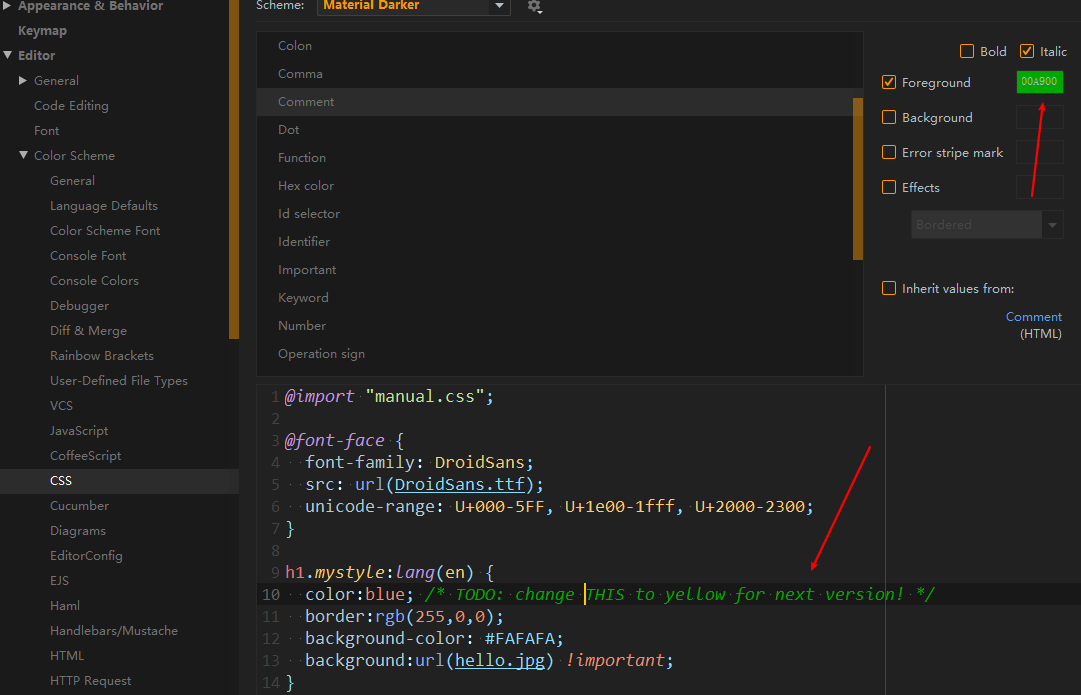Follow the Comment (HTML) inheritance link
Viewport: 1081px width, 695px height.
pos(1033,316)
